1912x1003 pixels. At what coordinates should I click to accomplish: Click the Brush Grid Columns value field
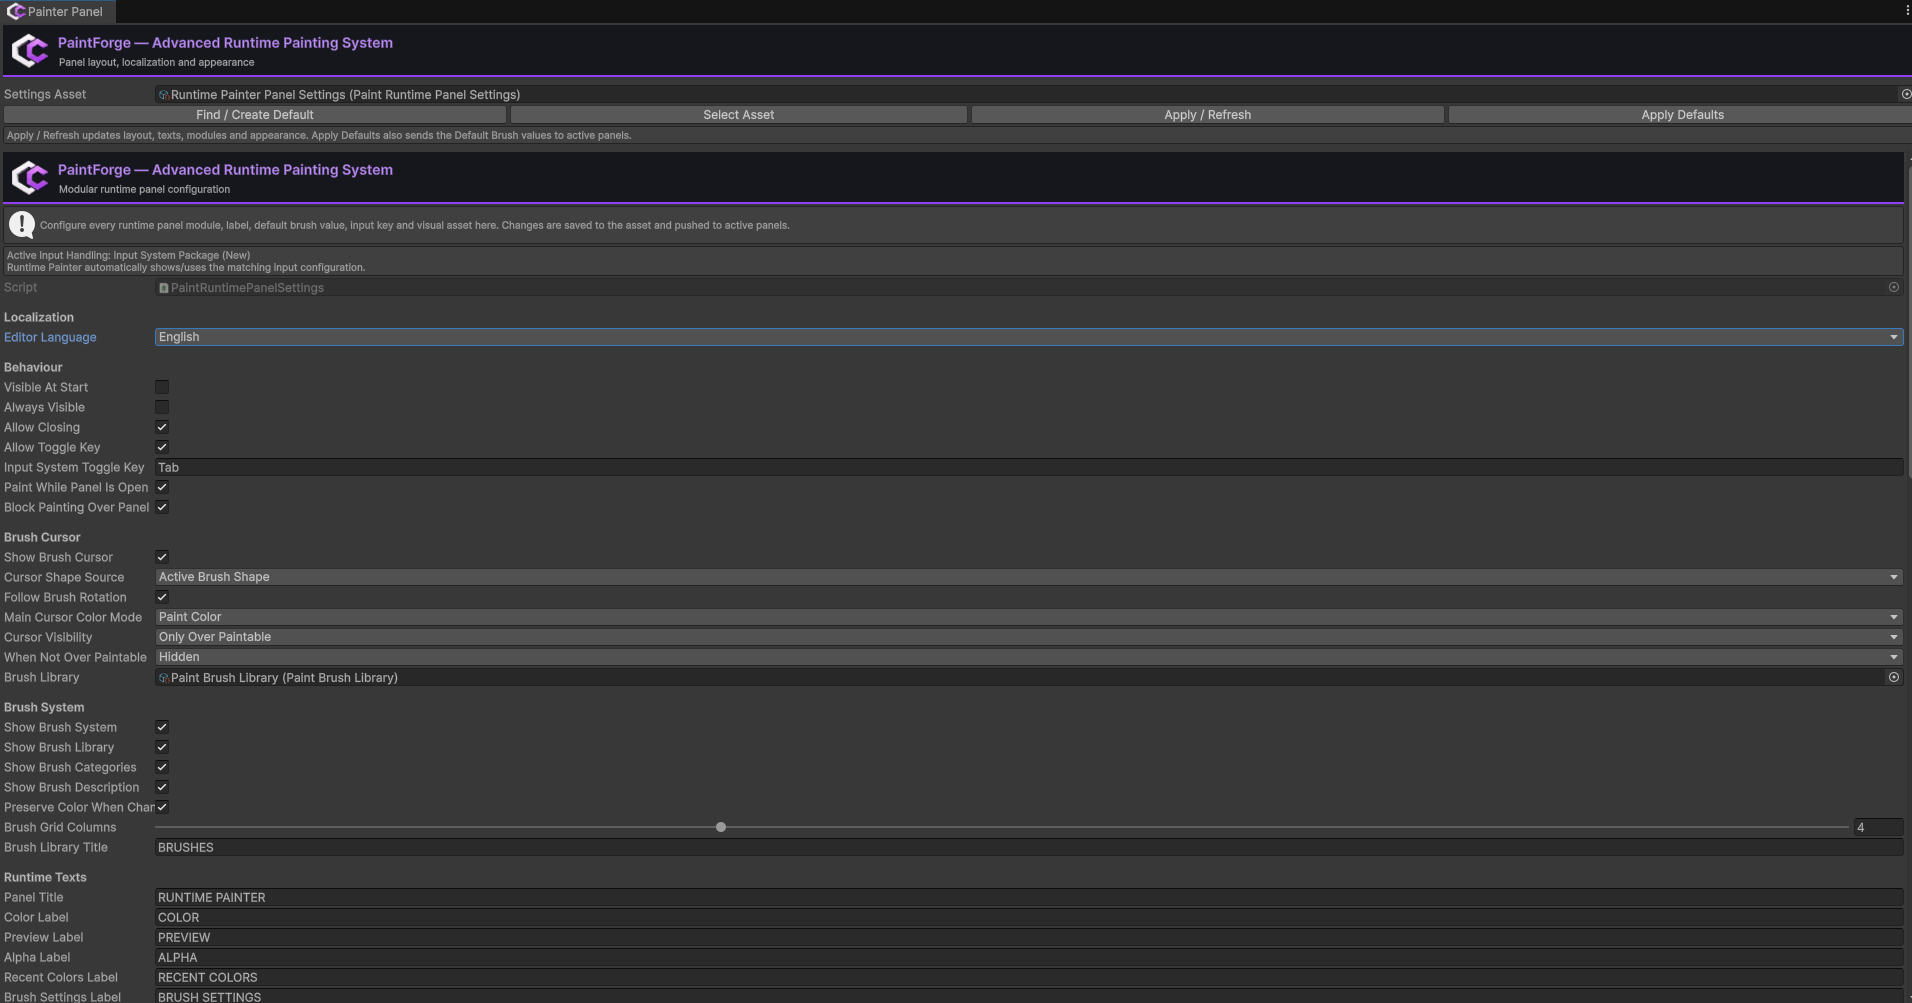point(1877,827)
